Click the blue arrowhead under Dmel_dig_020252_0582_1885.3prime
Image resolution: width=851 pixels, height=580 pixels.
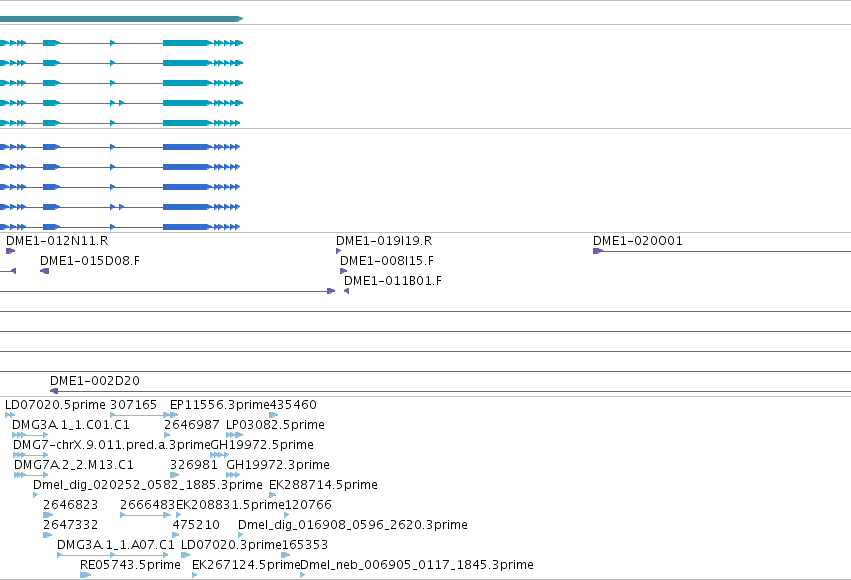point(36,495)
